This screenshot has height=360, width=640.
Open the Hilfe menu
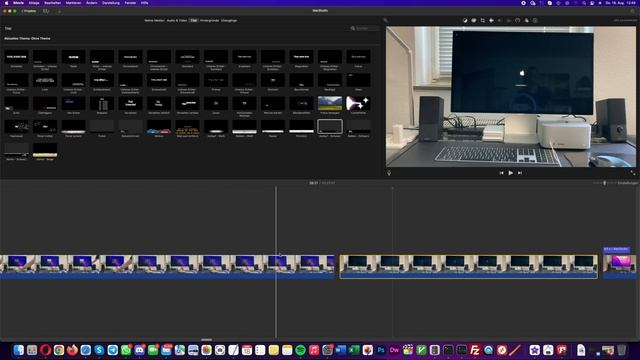point(144,3)
